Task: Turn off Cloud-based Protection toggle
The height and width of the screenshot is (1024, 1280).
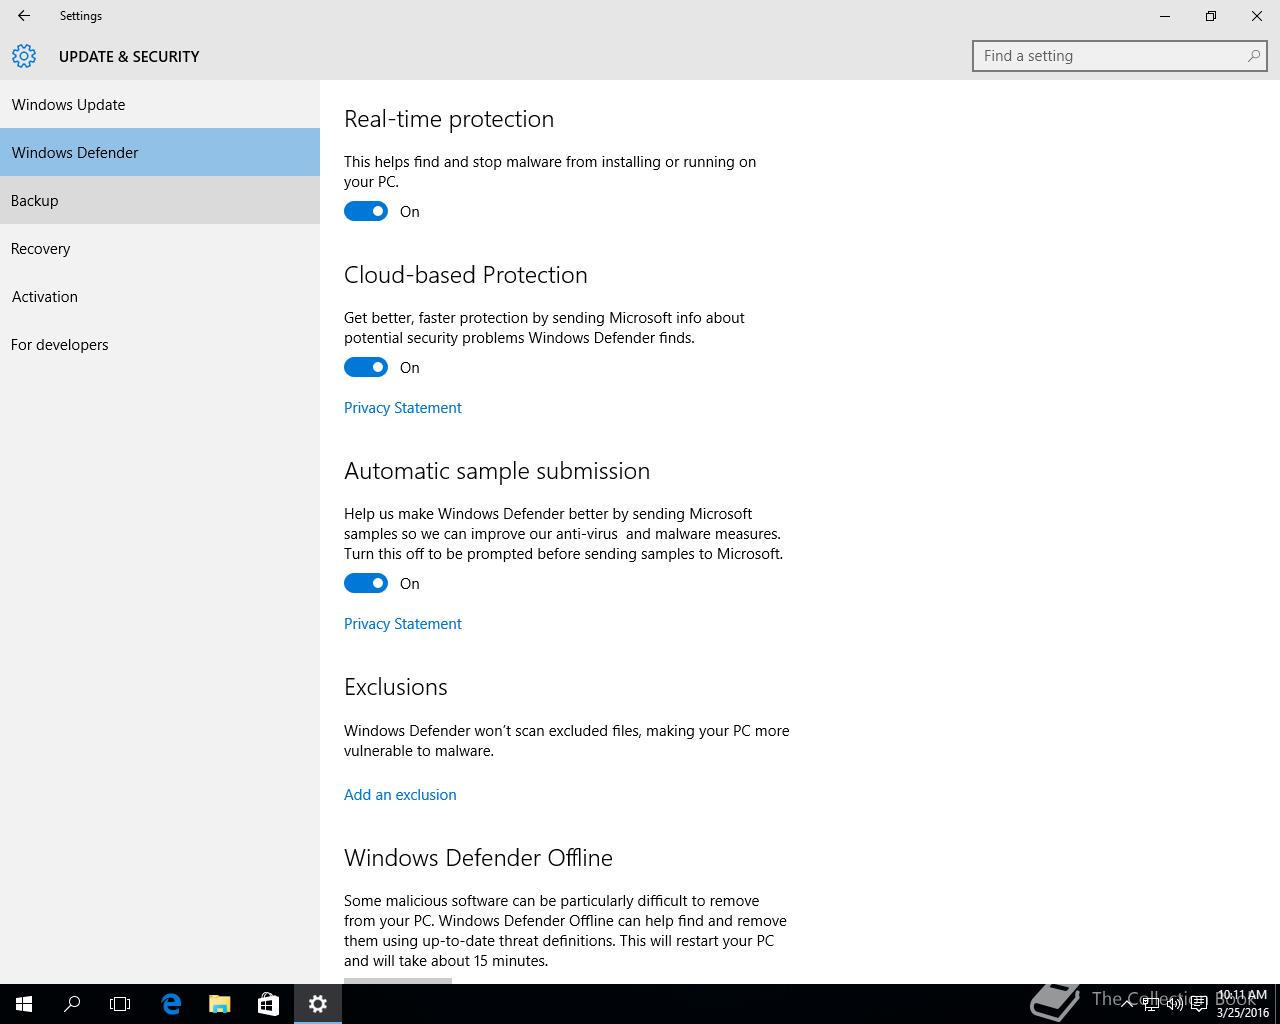Action: coord(366,367)
